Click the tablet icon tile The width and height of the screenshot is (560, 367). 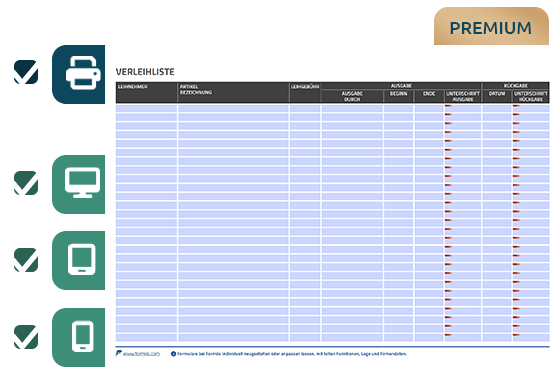point(79,260)
